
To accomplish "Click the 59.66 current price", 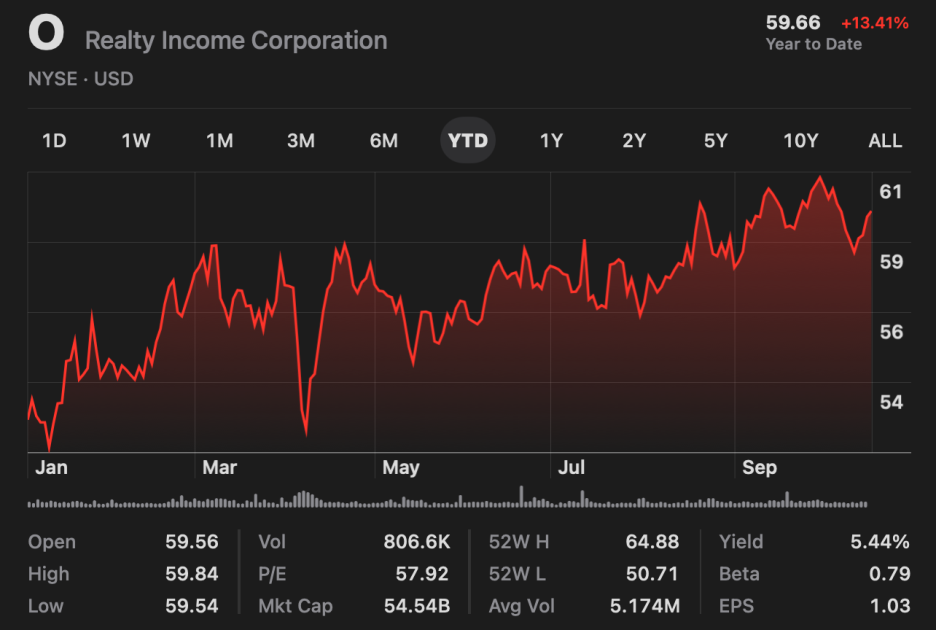I will point(793,23).
